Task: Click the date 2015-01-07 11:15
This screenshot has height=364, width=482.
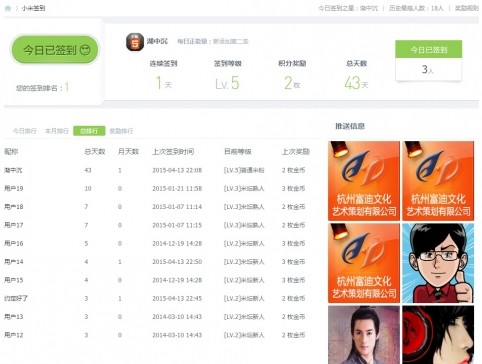Action: tap(177, 225)
